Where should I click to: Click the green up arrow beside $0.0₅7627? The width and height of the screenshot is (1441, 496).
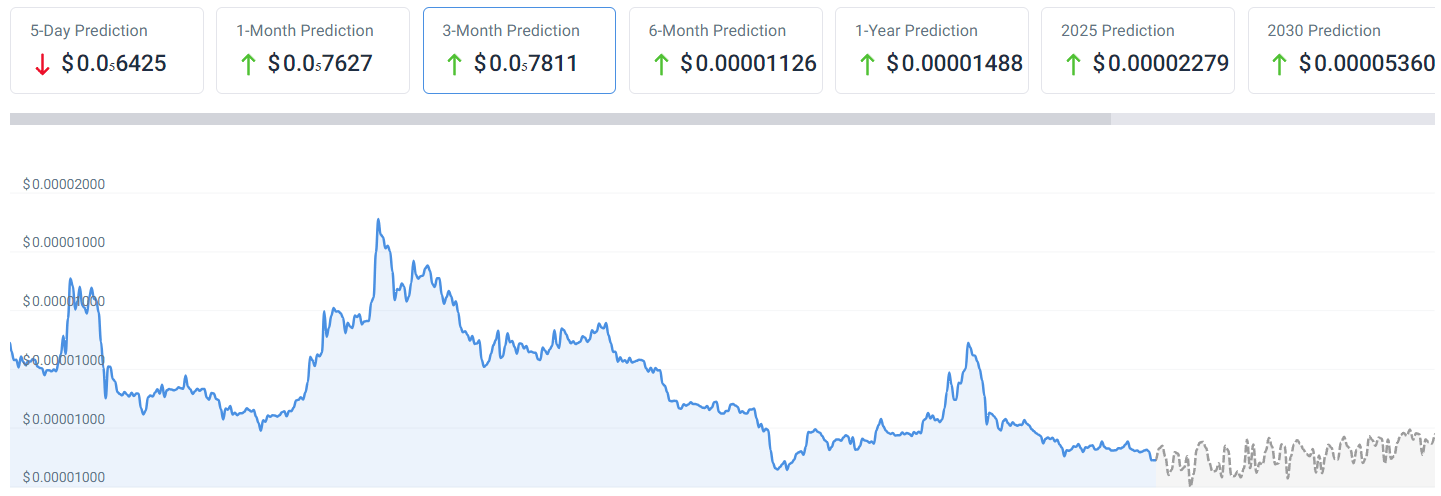click(248, 65)
